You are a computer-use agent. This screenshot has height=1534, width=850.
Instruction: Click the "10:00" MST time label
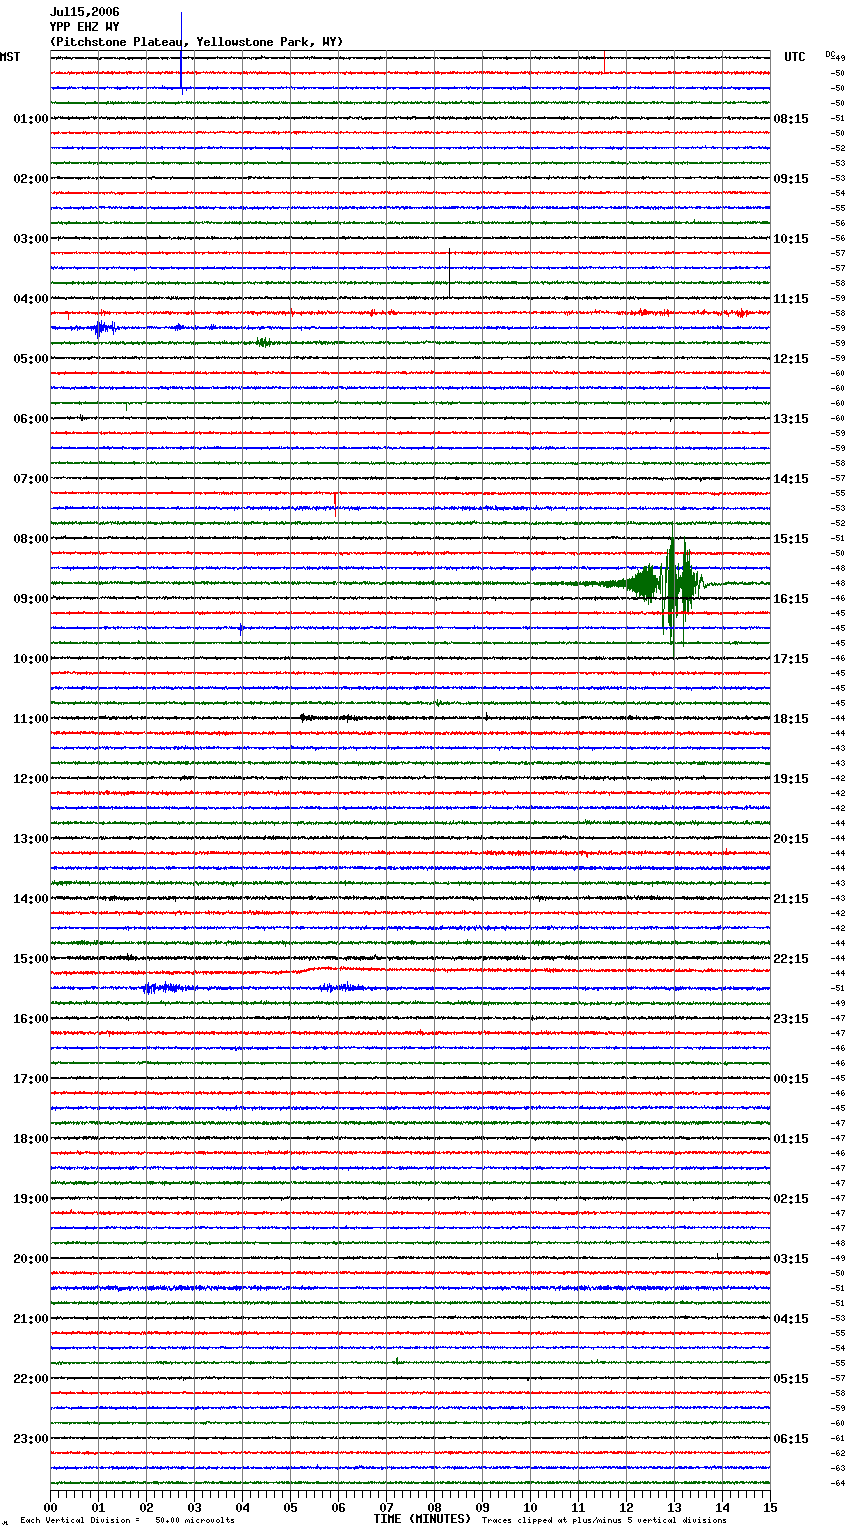click(x=31, y=659)
